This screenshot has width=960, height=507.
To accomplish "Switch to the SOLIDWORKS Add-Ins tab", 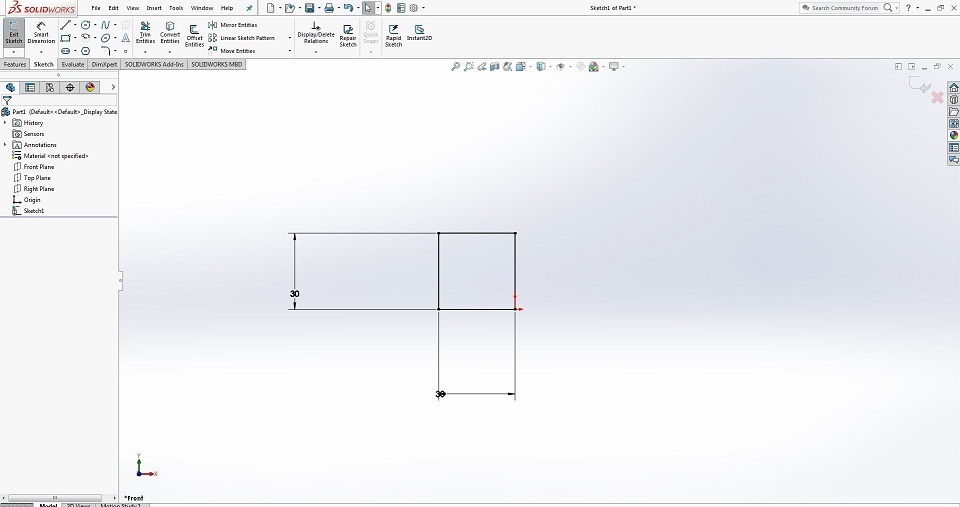I will point(154,64).
